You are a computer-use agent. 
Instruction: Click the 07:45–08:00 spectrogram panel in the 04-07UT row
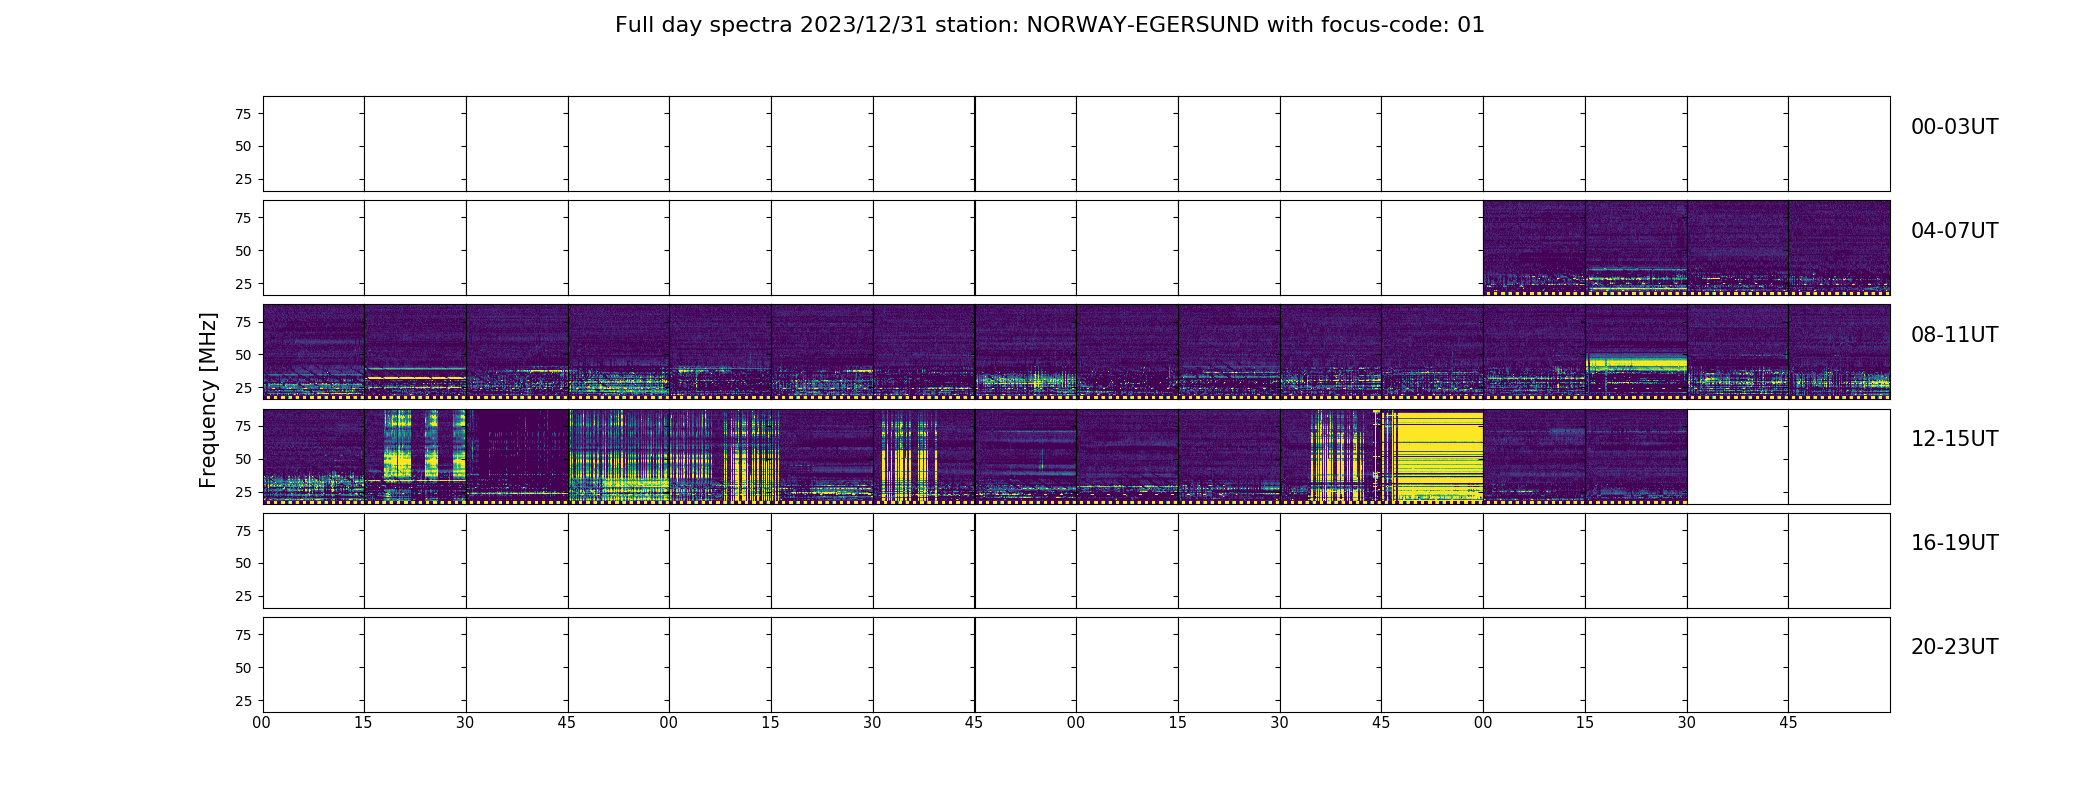pyautogui.click(x=1839, y=248)
